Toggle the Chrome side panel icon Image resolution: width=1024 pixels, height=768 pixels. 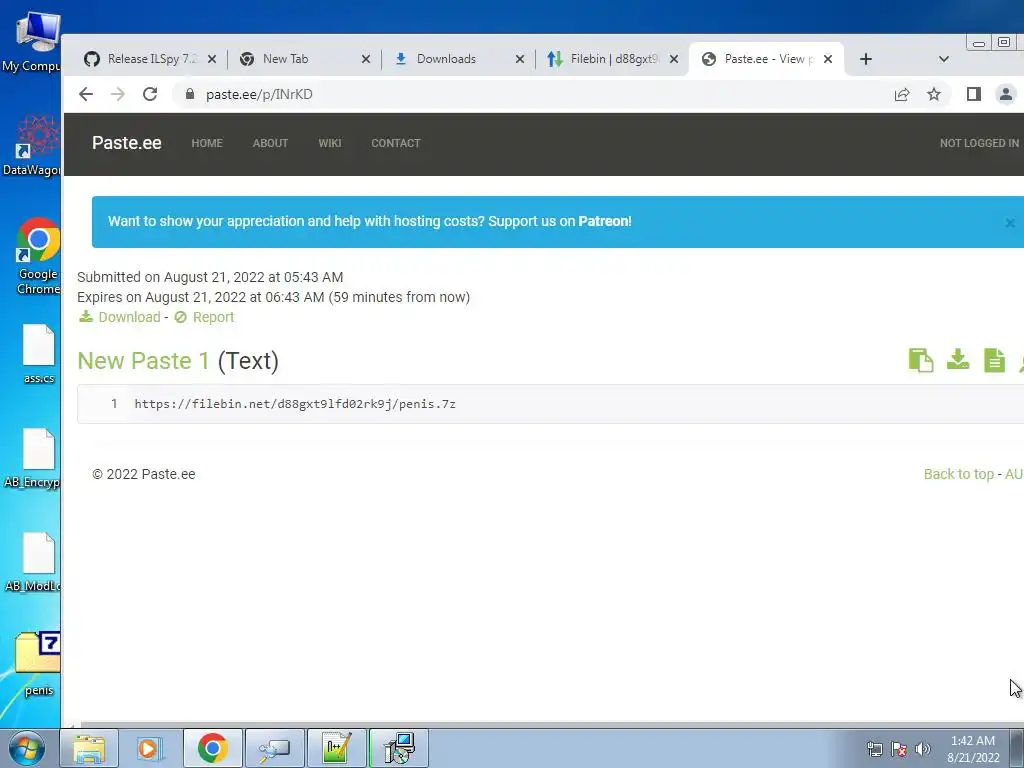tap(974, 95)
